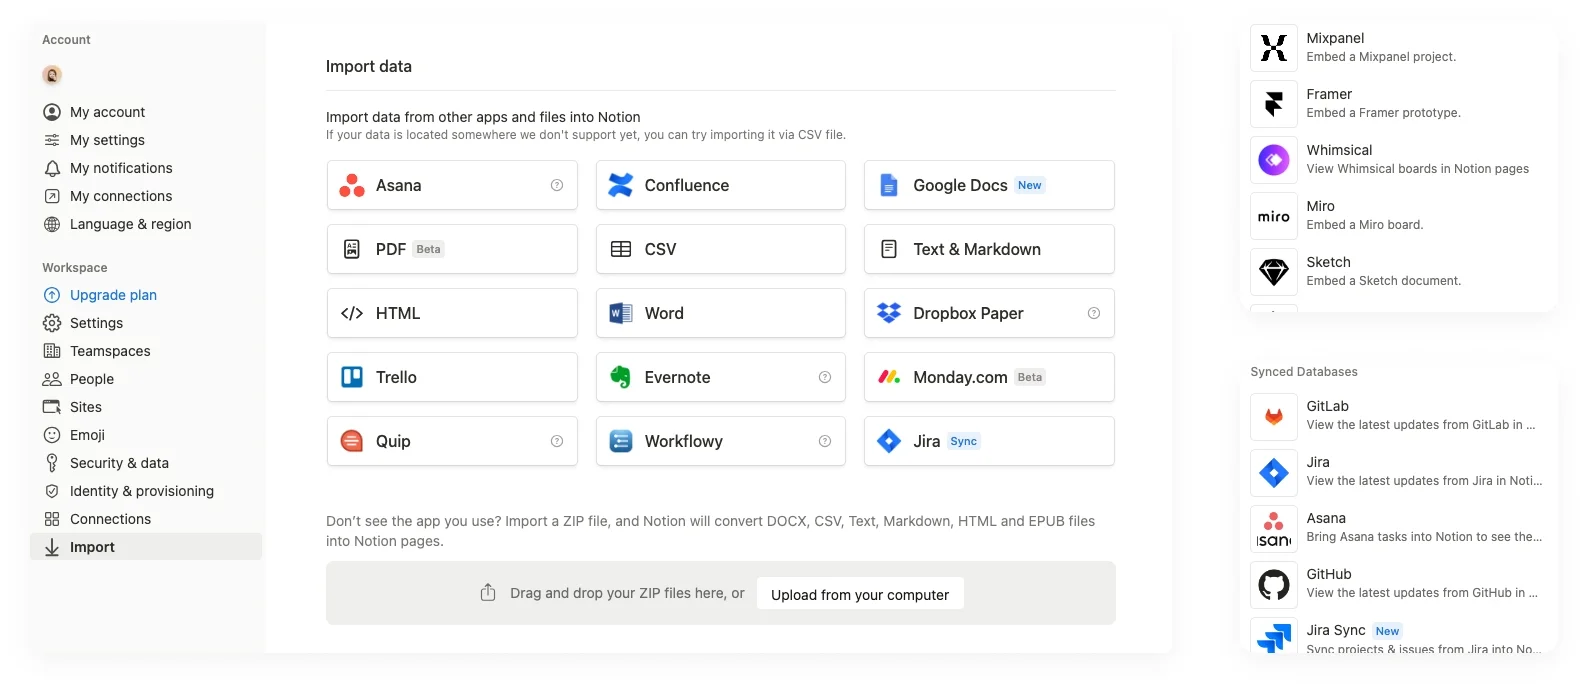The width and height of the screenshot is (1588, 691).
Task: Click the Emoji smiley icon
Action: point(52,435)
